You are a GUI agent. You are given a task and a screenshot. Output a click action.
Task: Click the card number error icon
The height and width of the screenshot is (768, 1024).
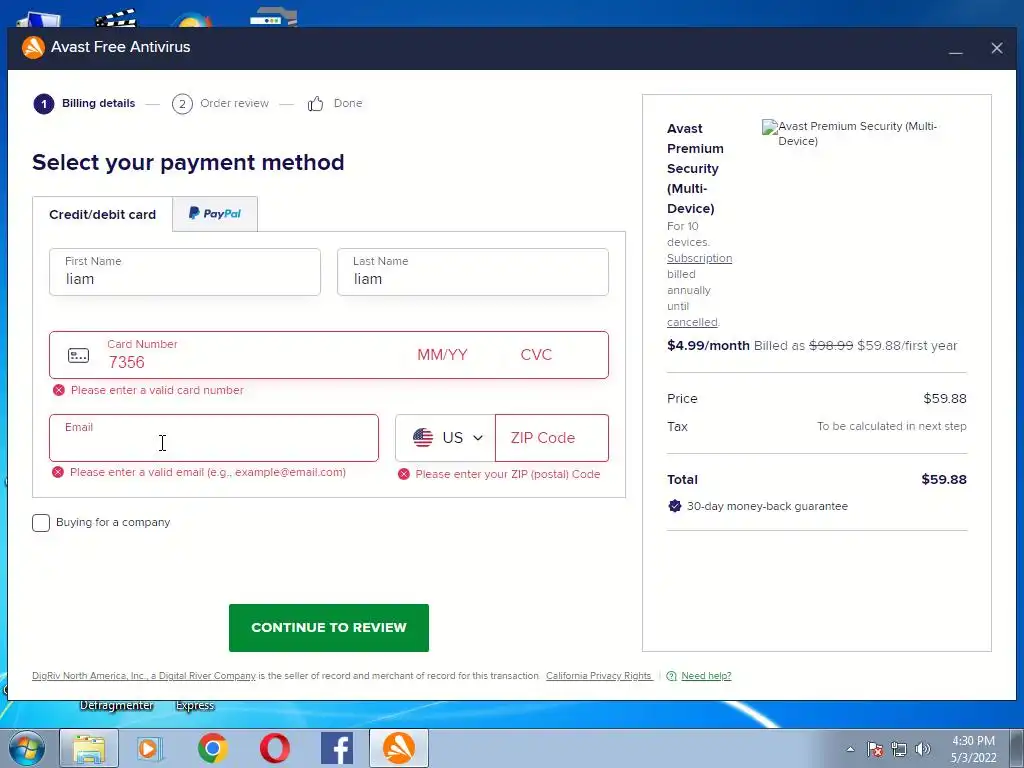coord(59,390)
